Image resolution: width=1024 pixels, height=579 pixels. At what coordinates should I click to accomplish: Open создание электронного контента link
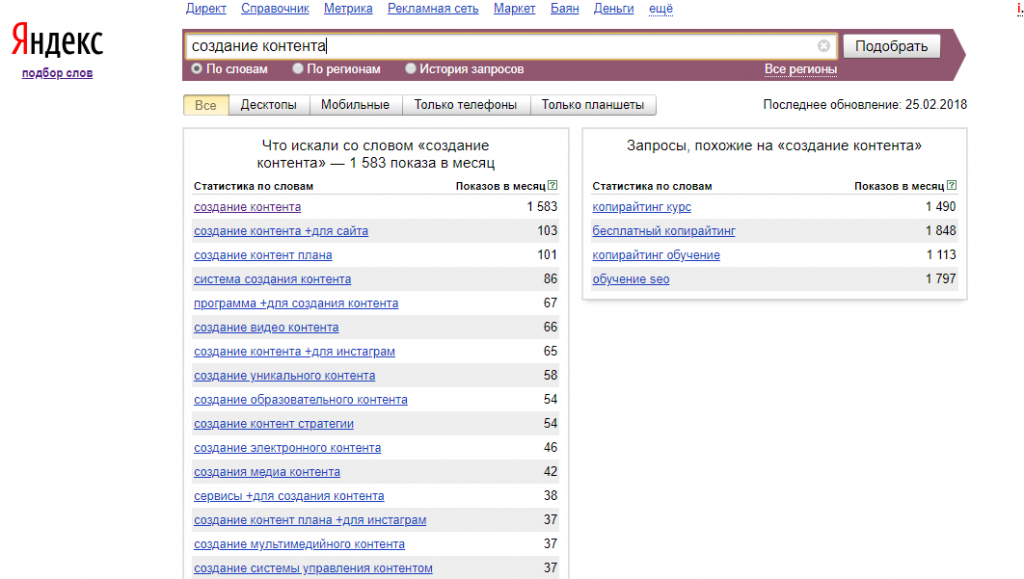287,448
